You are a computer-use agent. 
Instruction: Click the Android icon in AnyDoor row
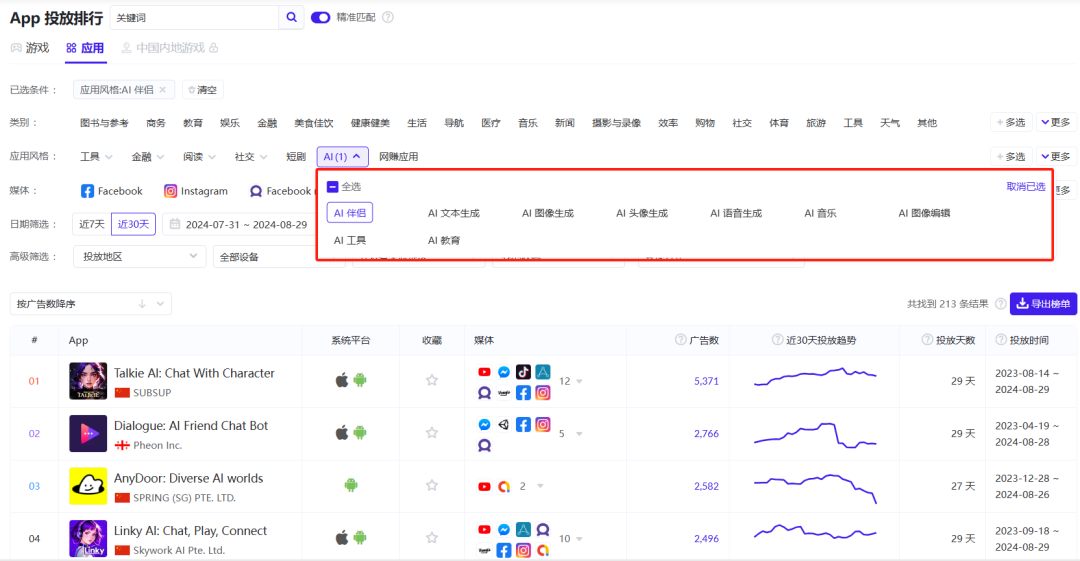[x=351, y=485]
